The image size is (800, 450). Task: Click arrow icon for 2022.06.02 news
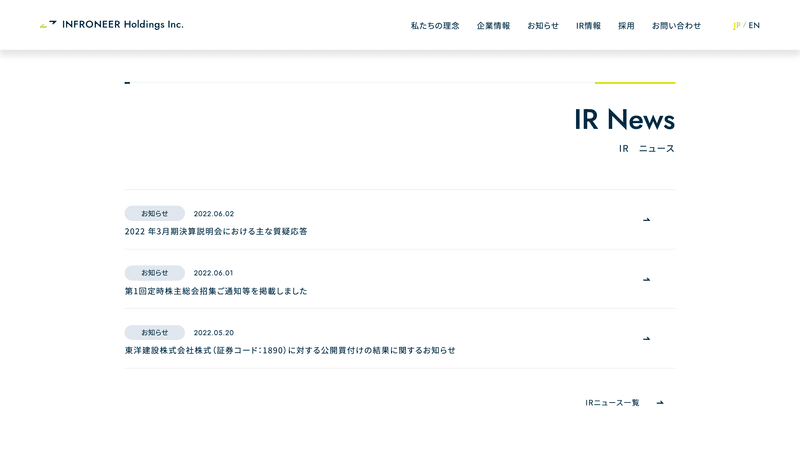click(646, 220)
